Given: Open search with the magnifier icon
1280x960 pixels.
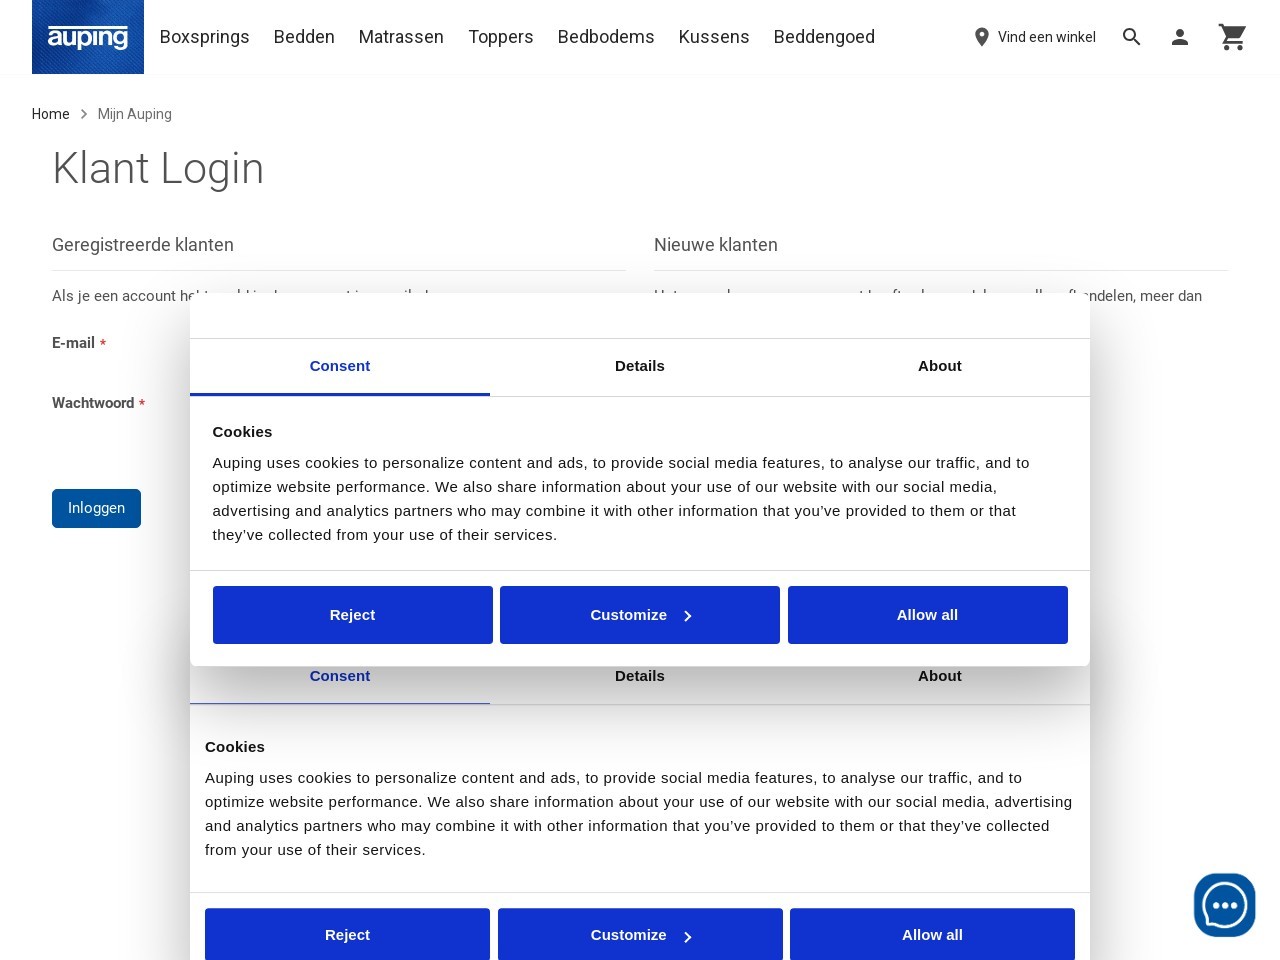Looking at the screenshot, I should coord(1131,37).
